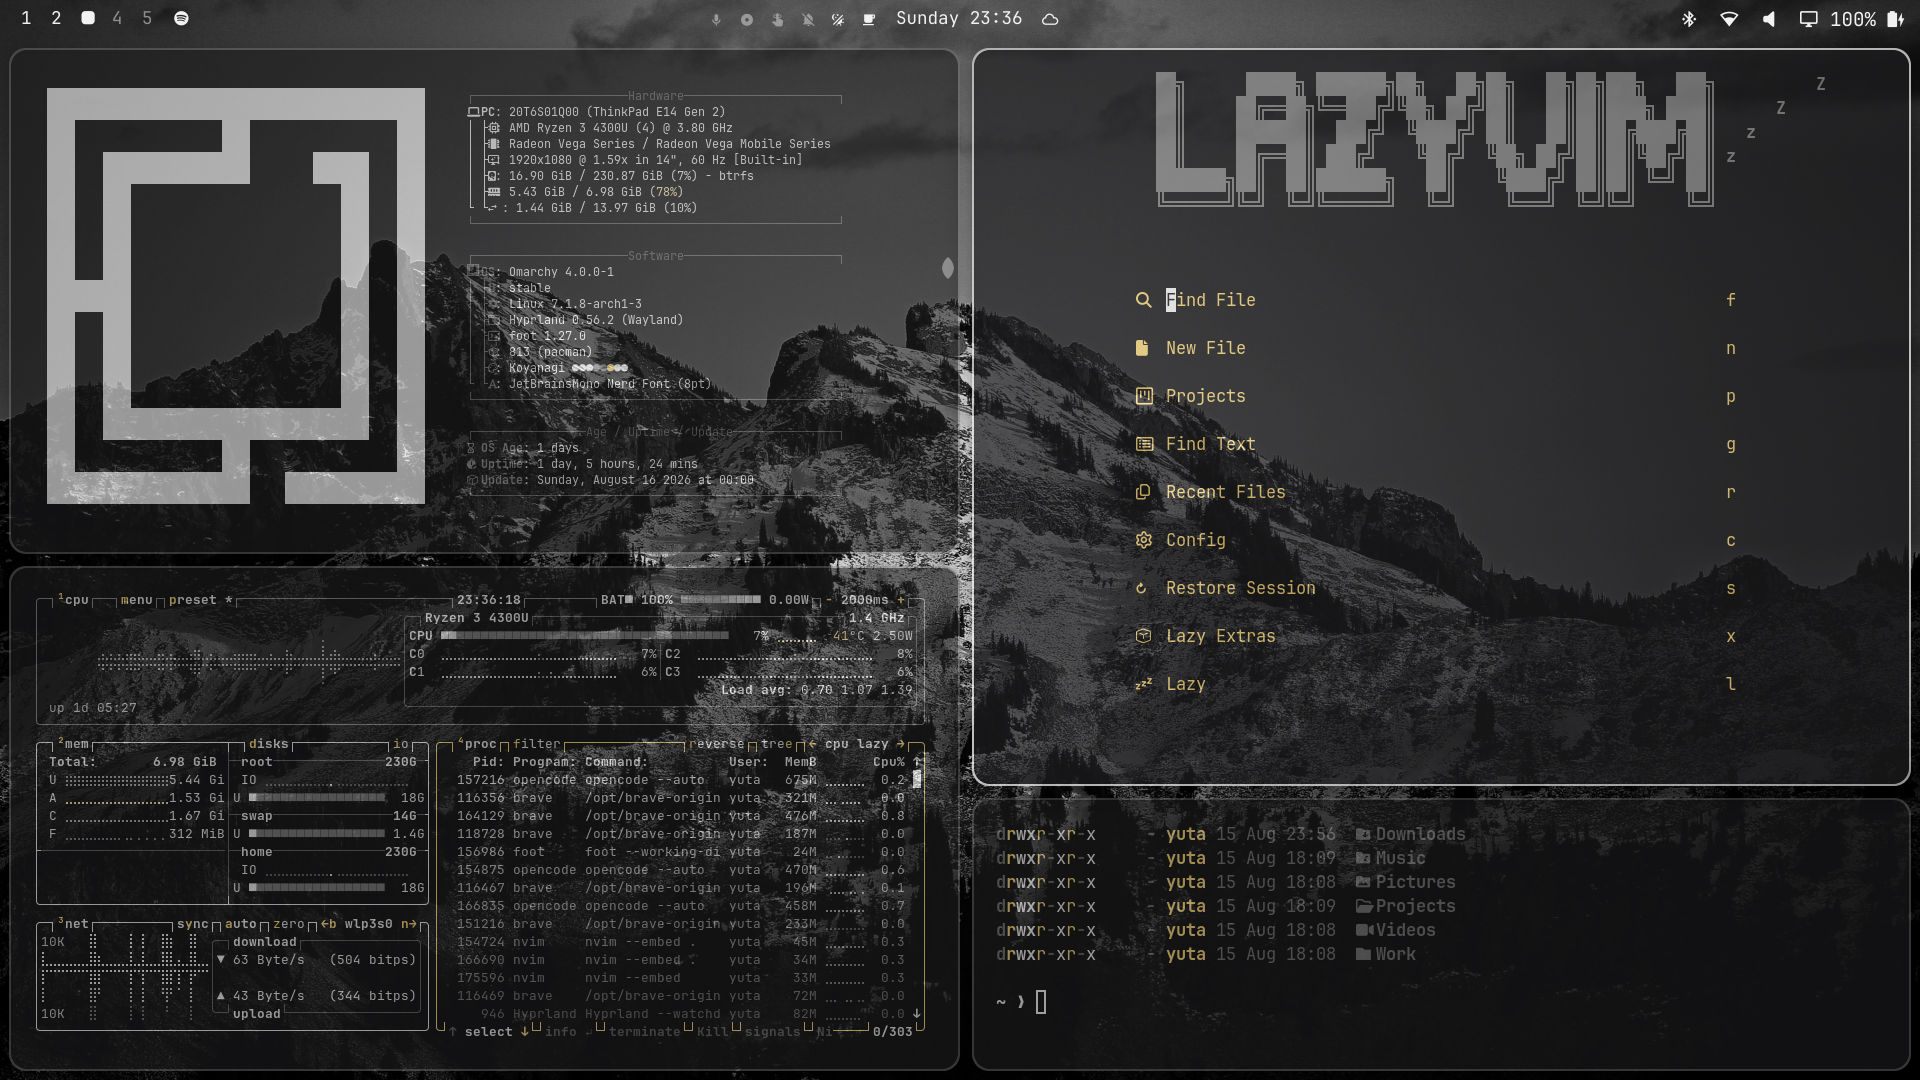1920x1080 pixels.
Task: Select next network interface with n arrow
Action: coord(409,924)
